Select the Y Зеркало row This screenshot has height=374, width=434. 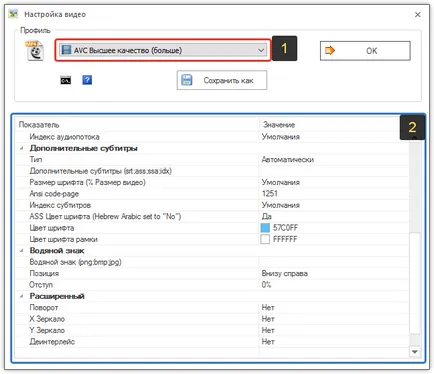point(212,330)
